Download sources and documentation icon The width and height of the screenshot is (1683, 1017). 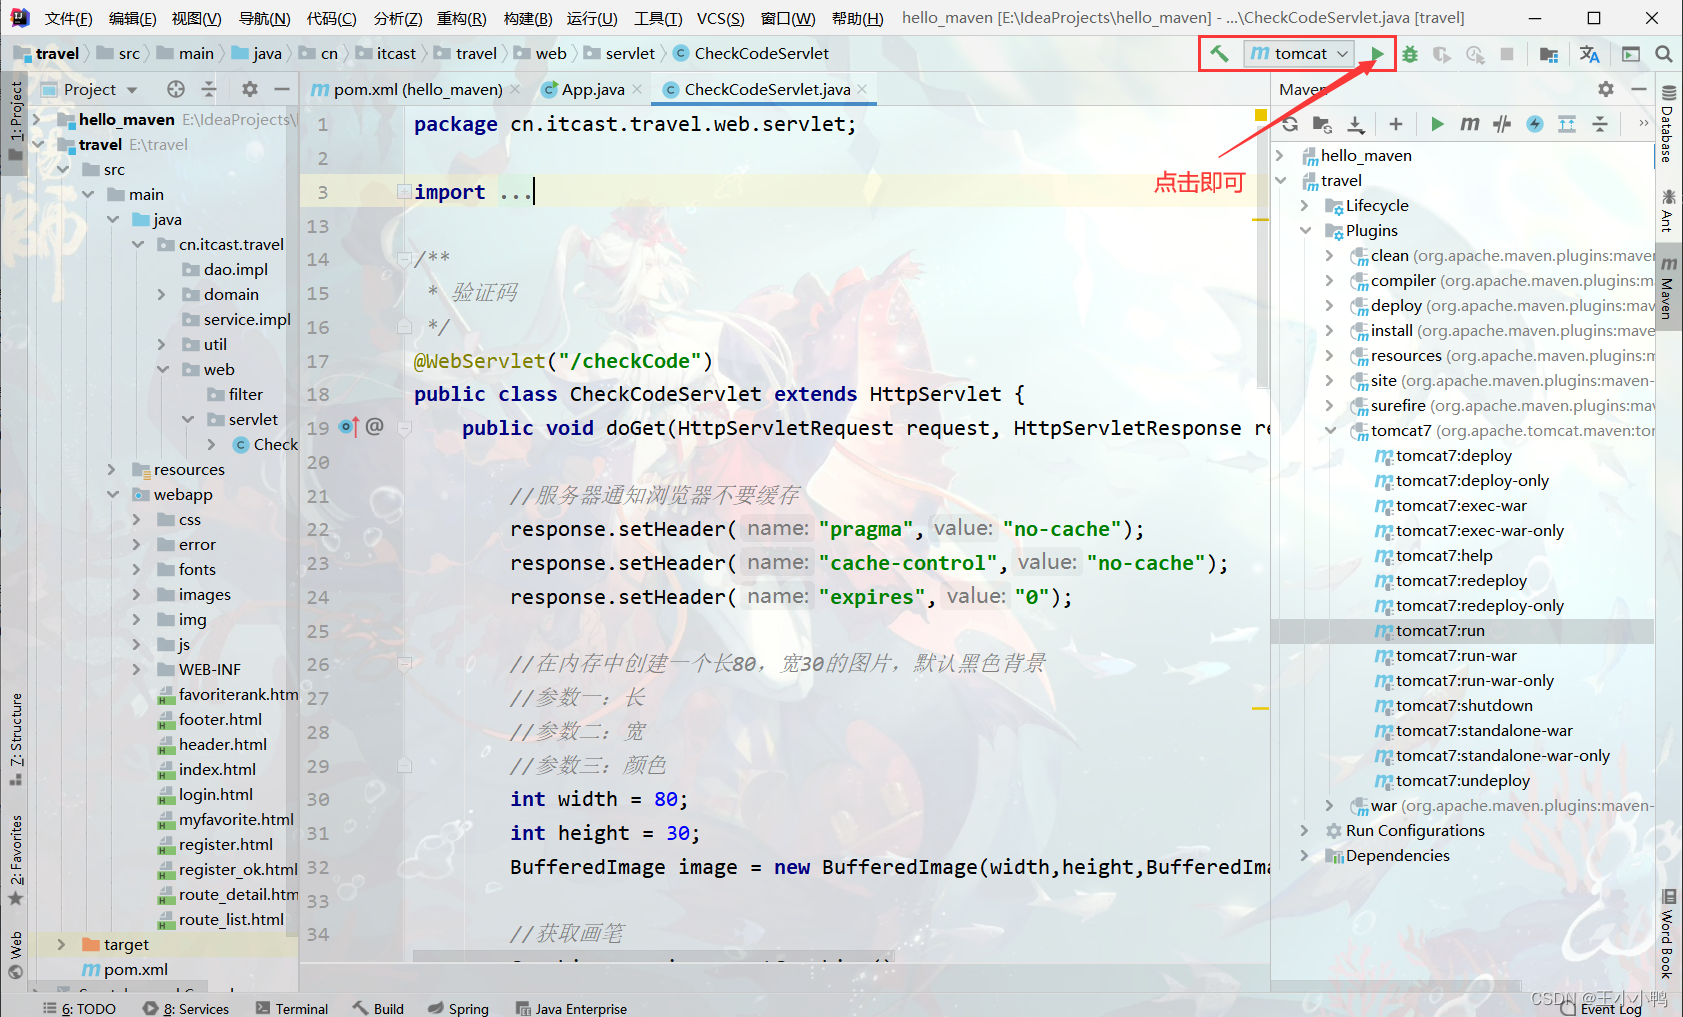click(1356, 124)
